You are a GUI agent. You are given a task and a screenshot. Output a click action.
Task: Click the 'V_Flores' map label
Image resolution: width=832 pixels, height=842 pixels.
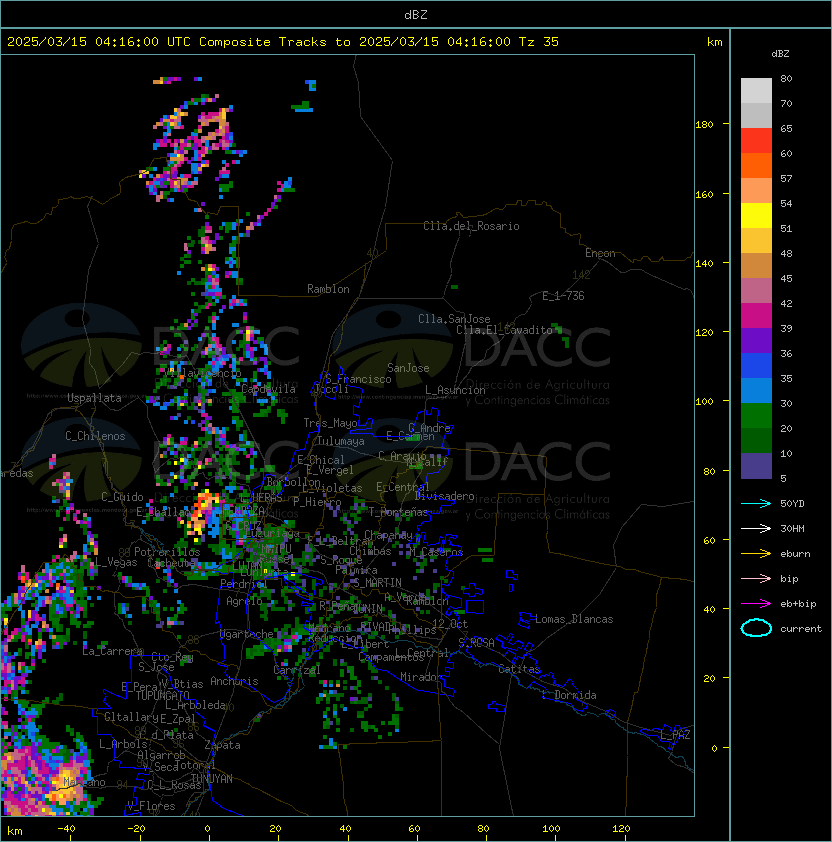coord(151,806)
